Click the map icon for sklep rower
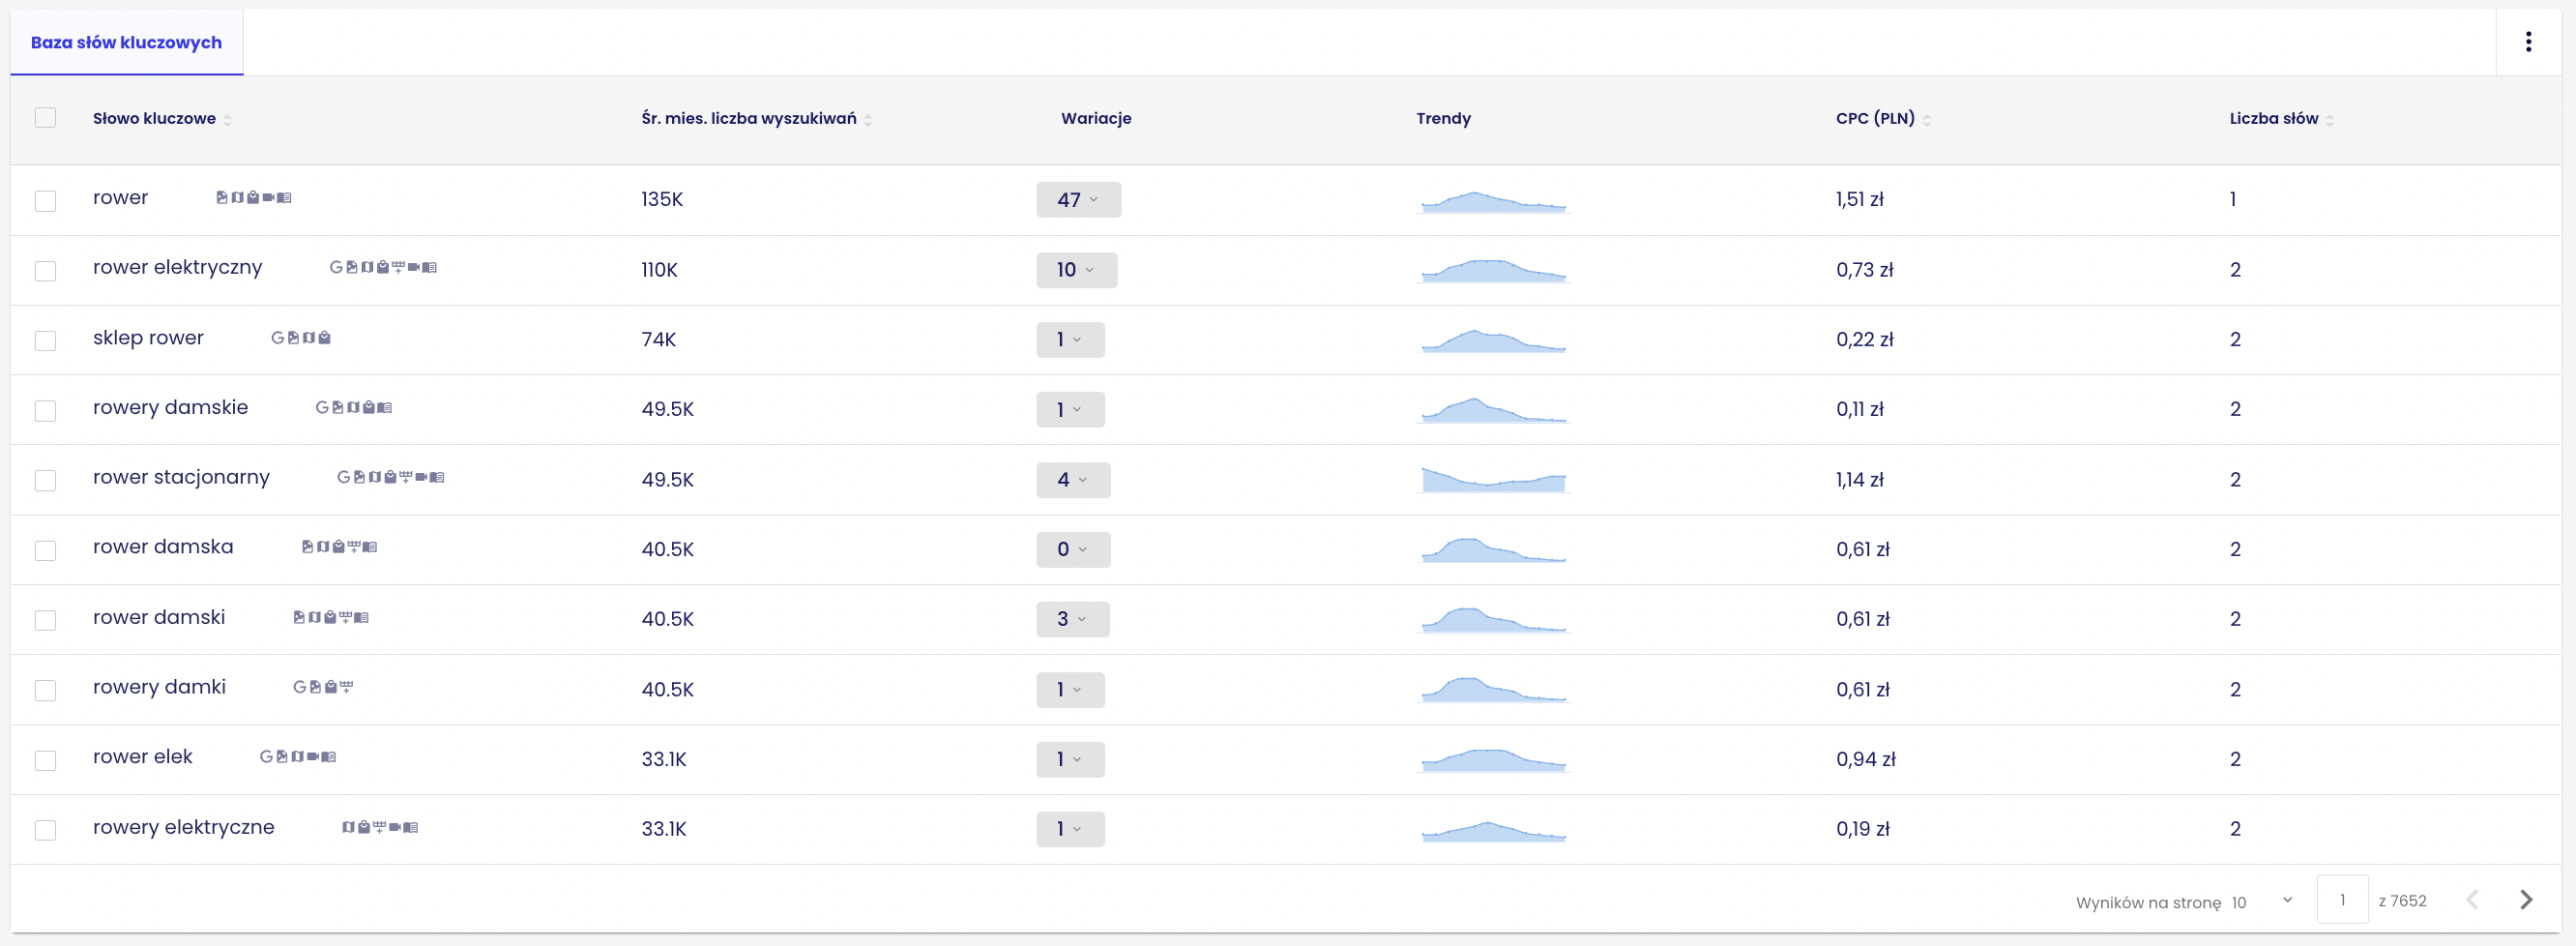The image size is (2576, 946). 309,338
